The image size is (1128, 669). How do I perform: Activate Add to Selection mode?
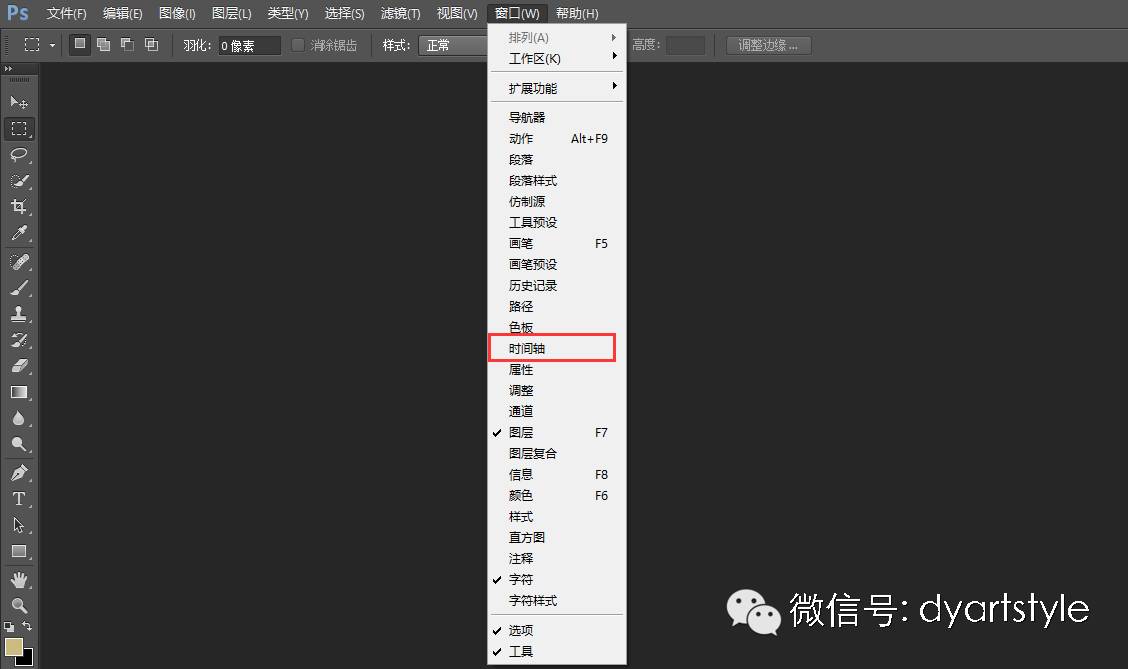(104, 45)
